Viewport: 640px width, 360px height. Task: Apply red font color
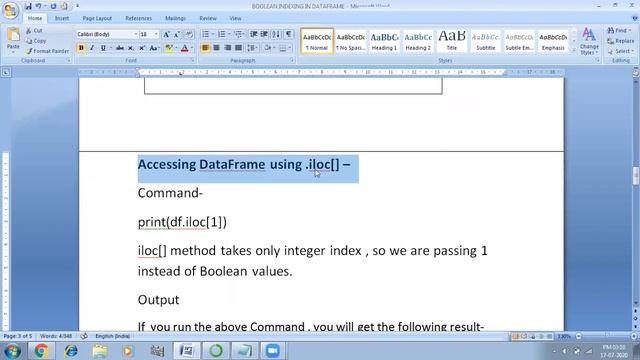point(184,48)
